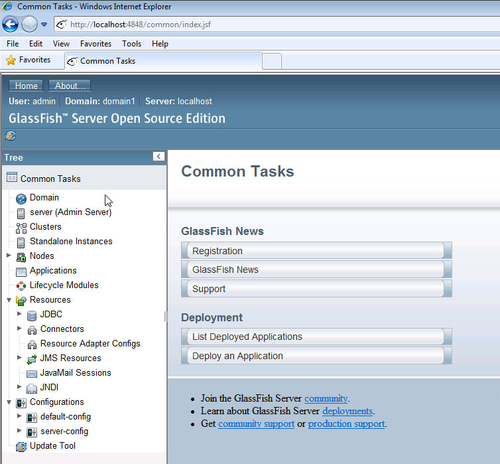
Task: Open Applications in the tree
Action: [x=53, y=270]
